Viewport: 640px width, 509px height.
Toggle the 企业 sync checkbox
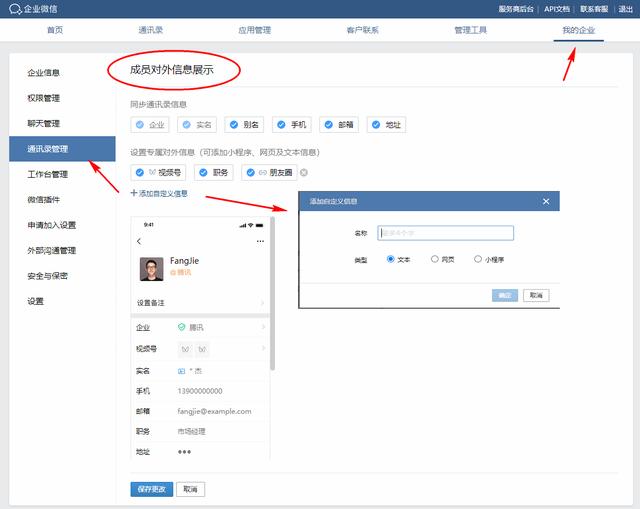tap(140, 124)
